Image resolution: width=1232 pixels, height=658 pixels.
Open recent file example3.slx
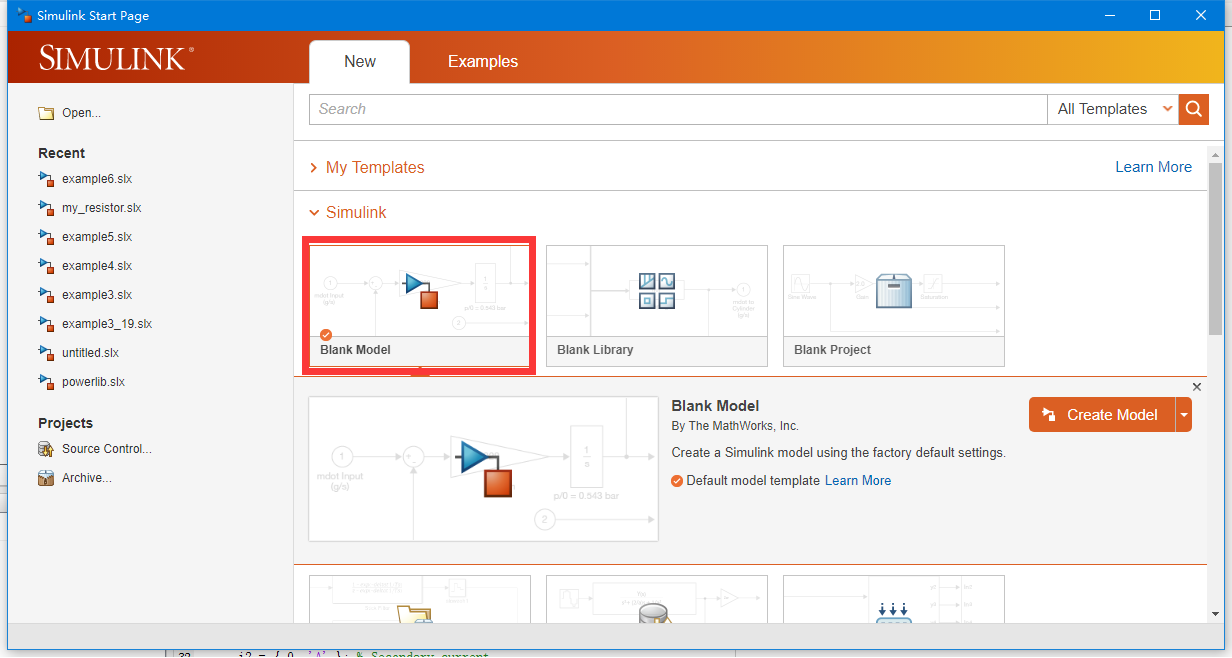click(97, 295)
